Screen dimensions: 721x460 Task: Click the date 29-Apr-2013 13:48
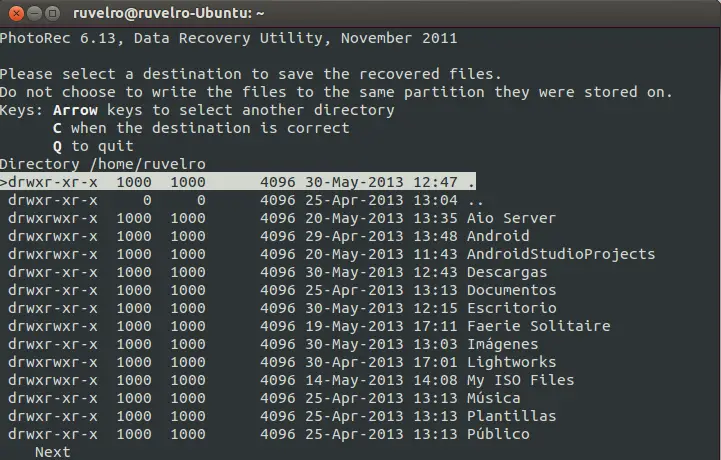(x=381, y=236)
